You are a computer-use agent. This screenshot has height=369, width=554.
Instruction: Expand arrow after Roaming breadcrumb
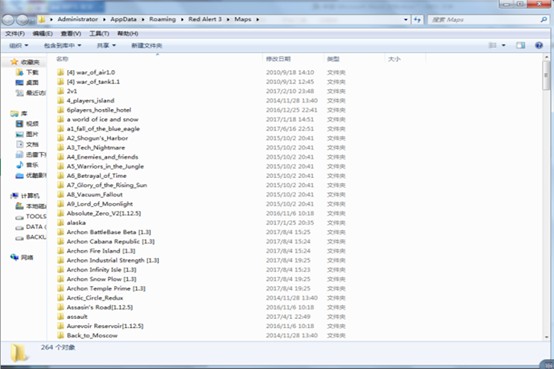182,19
